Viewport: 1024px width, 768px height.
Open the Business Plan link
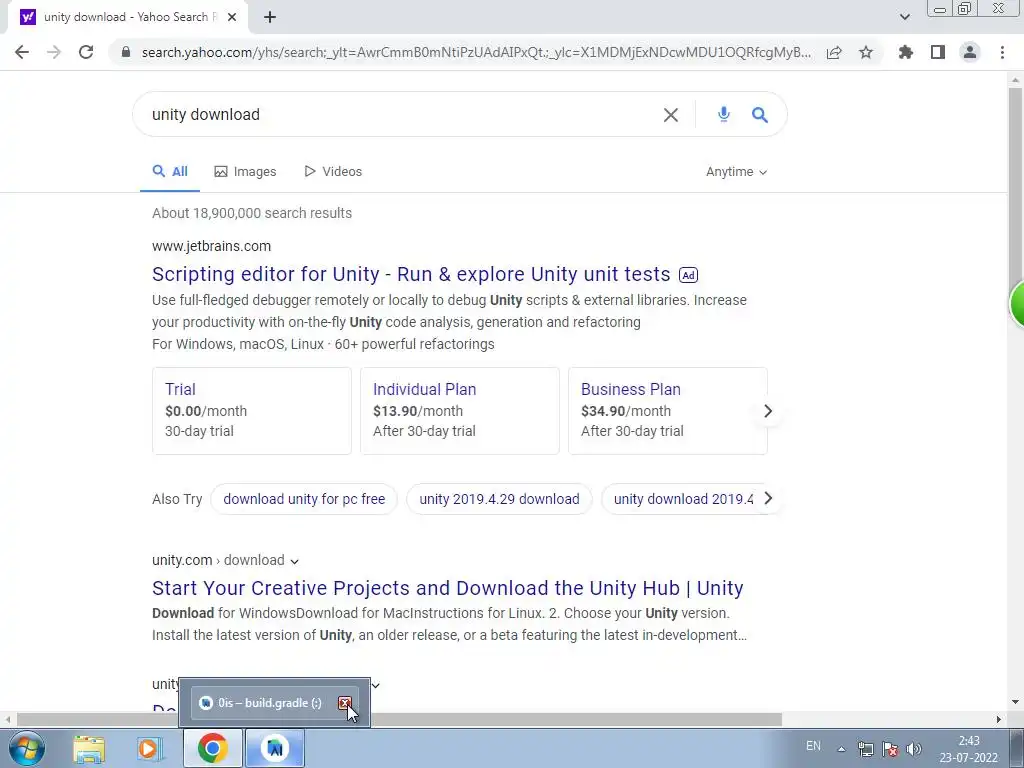pos(631,389)
